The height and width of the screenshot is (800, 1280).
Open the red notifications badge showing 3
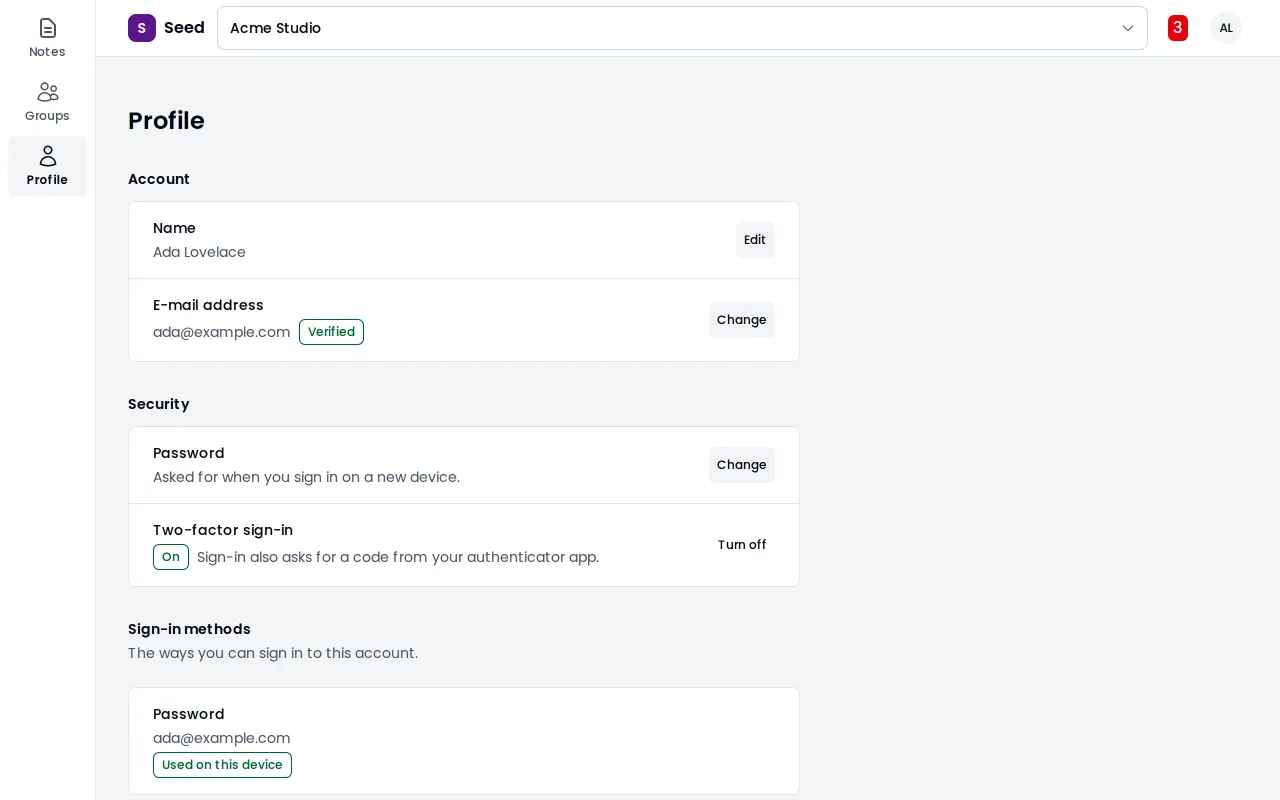[1178, 28]
